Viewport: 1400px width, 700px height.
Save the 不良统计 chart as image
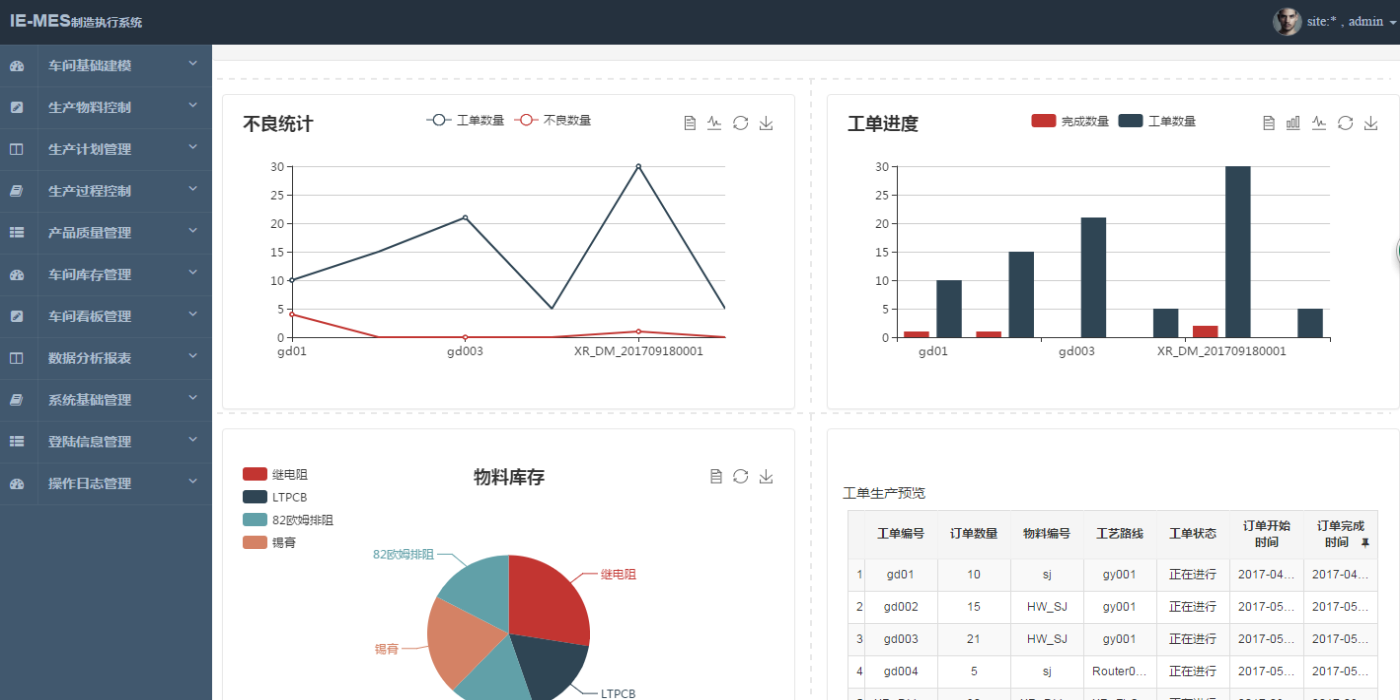pyautogui.click(x=766, y=123)
